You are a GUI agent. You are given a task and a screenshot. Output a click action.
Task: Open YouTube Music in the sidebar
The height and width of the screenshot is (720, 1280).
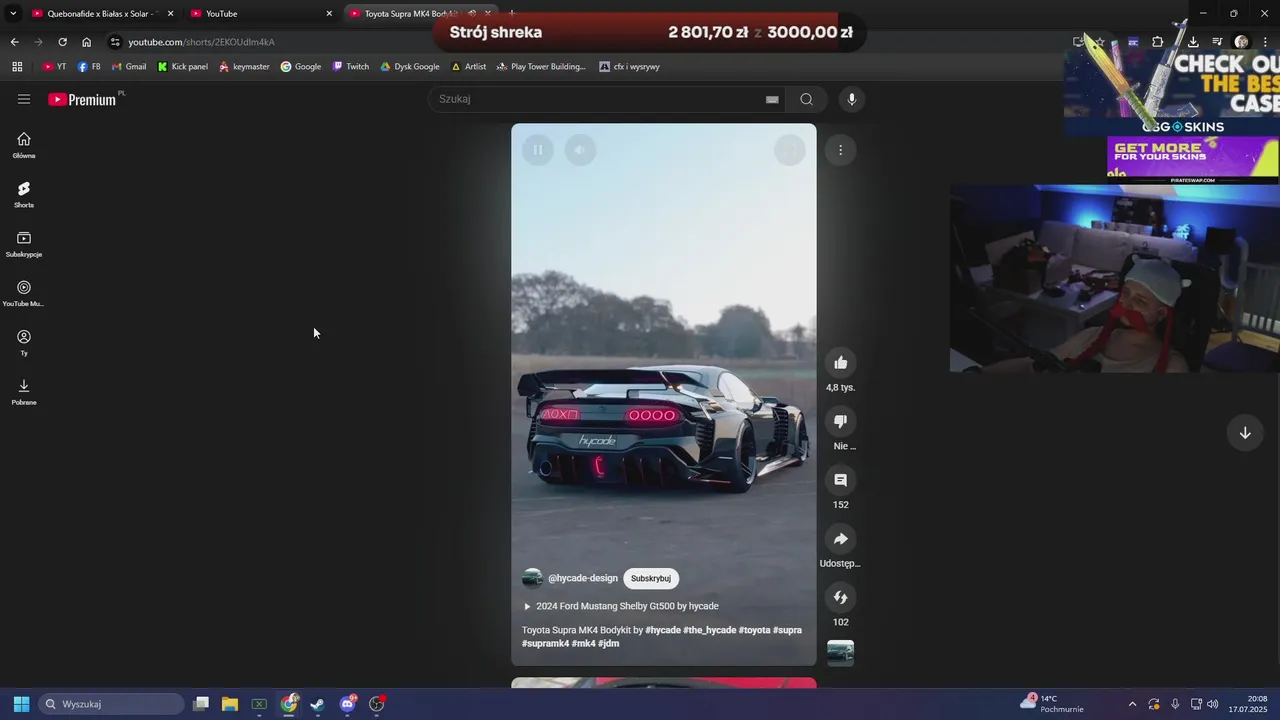tap(24, 293)
